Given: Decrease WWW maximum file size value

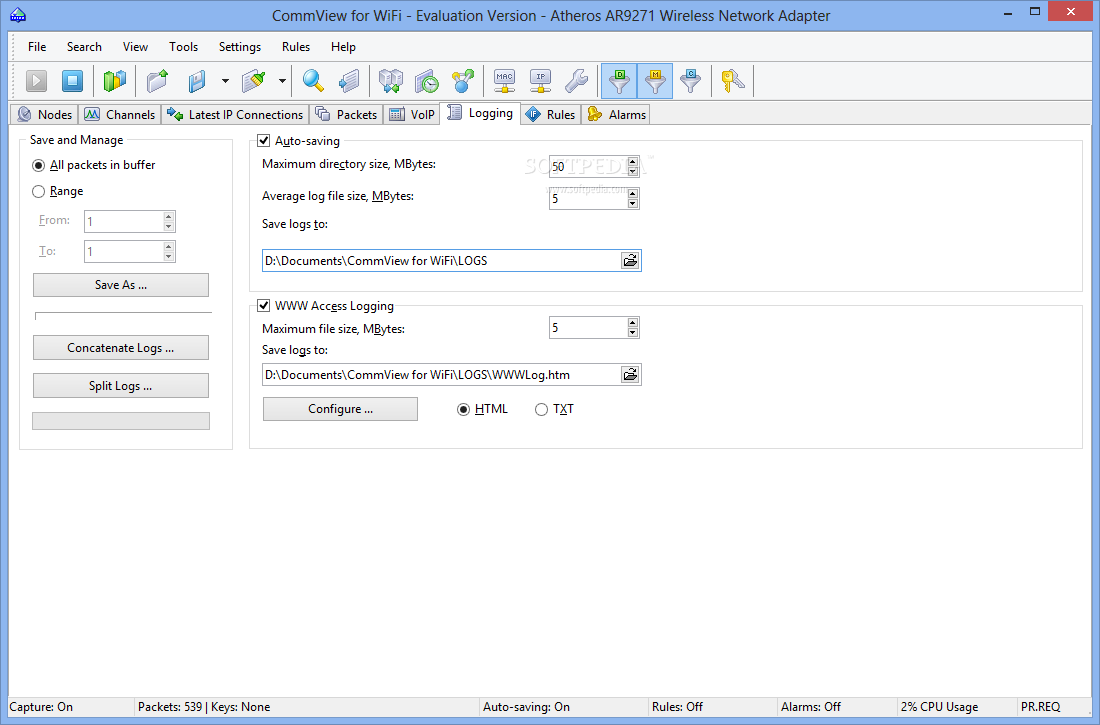Looking at the screenshot, I should (633, 333).
